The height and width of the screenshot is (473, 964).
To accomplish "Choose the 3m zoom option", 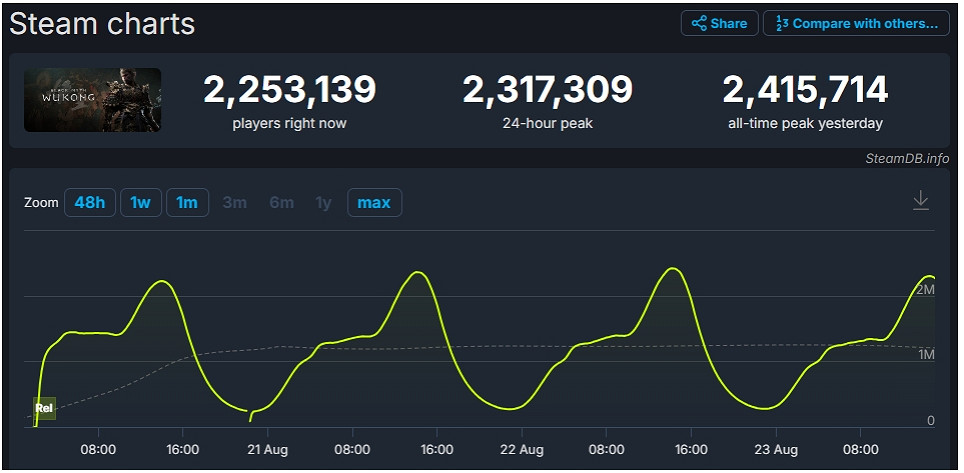I will coord(235,203).
